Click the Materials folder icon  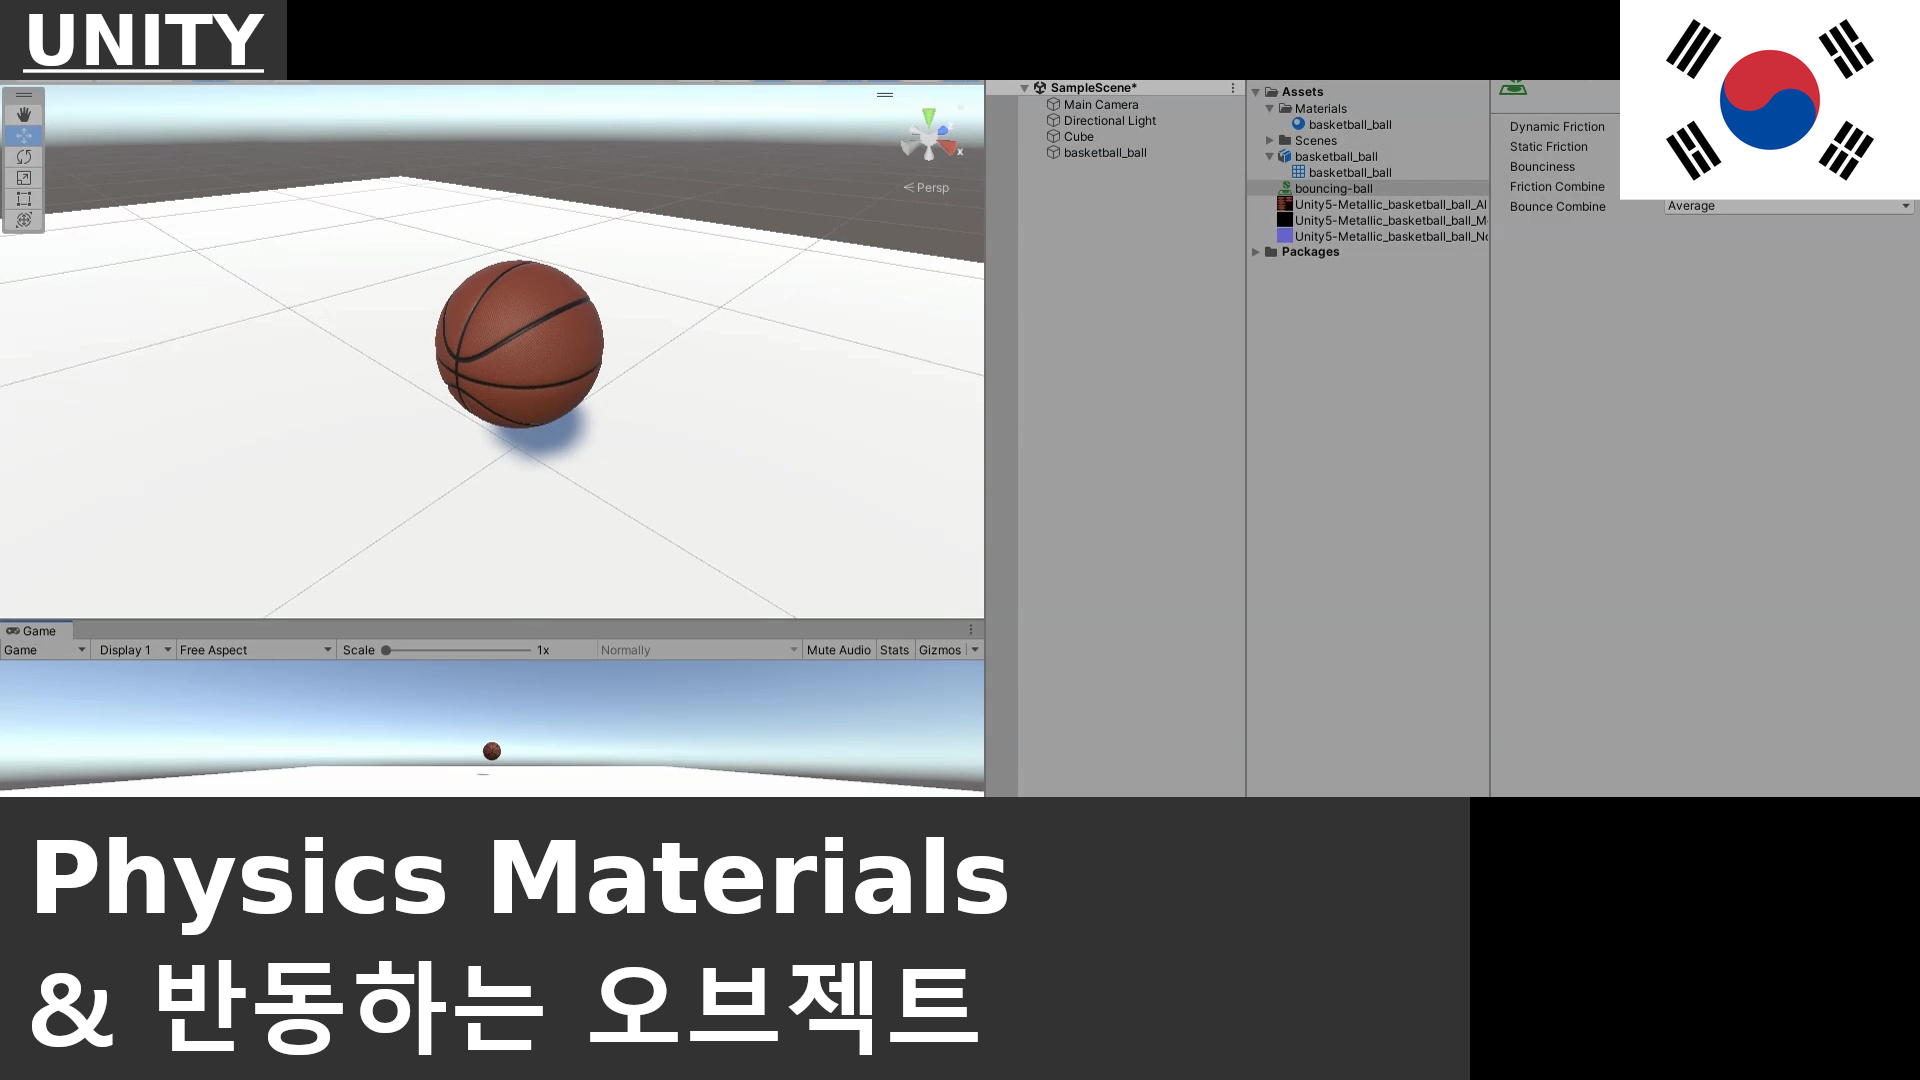[x=1285, y=109]
